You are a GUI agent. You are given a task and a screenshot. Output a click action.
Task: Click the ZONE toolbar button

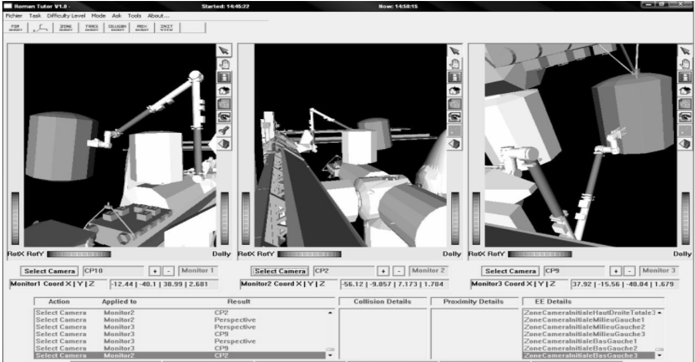[66, 27]
